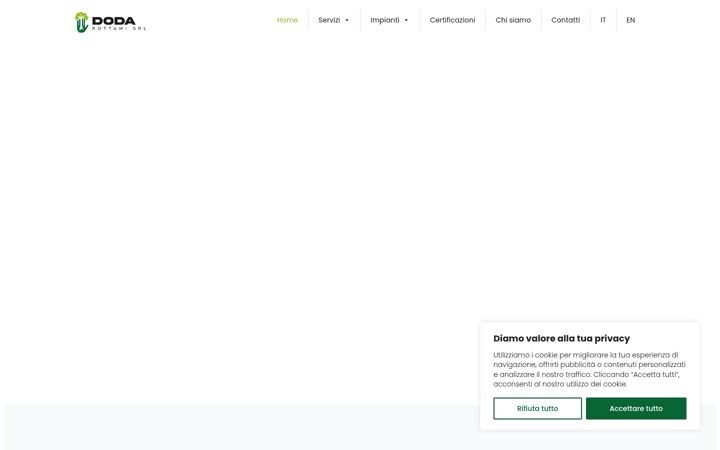The height and width of the screenshot is (450, 720).
Task: Open the Home menu item
Action: click(x=287, y=20)
